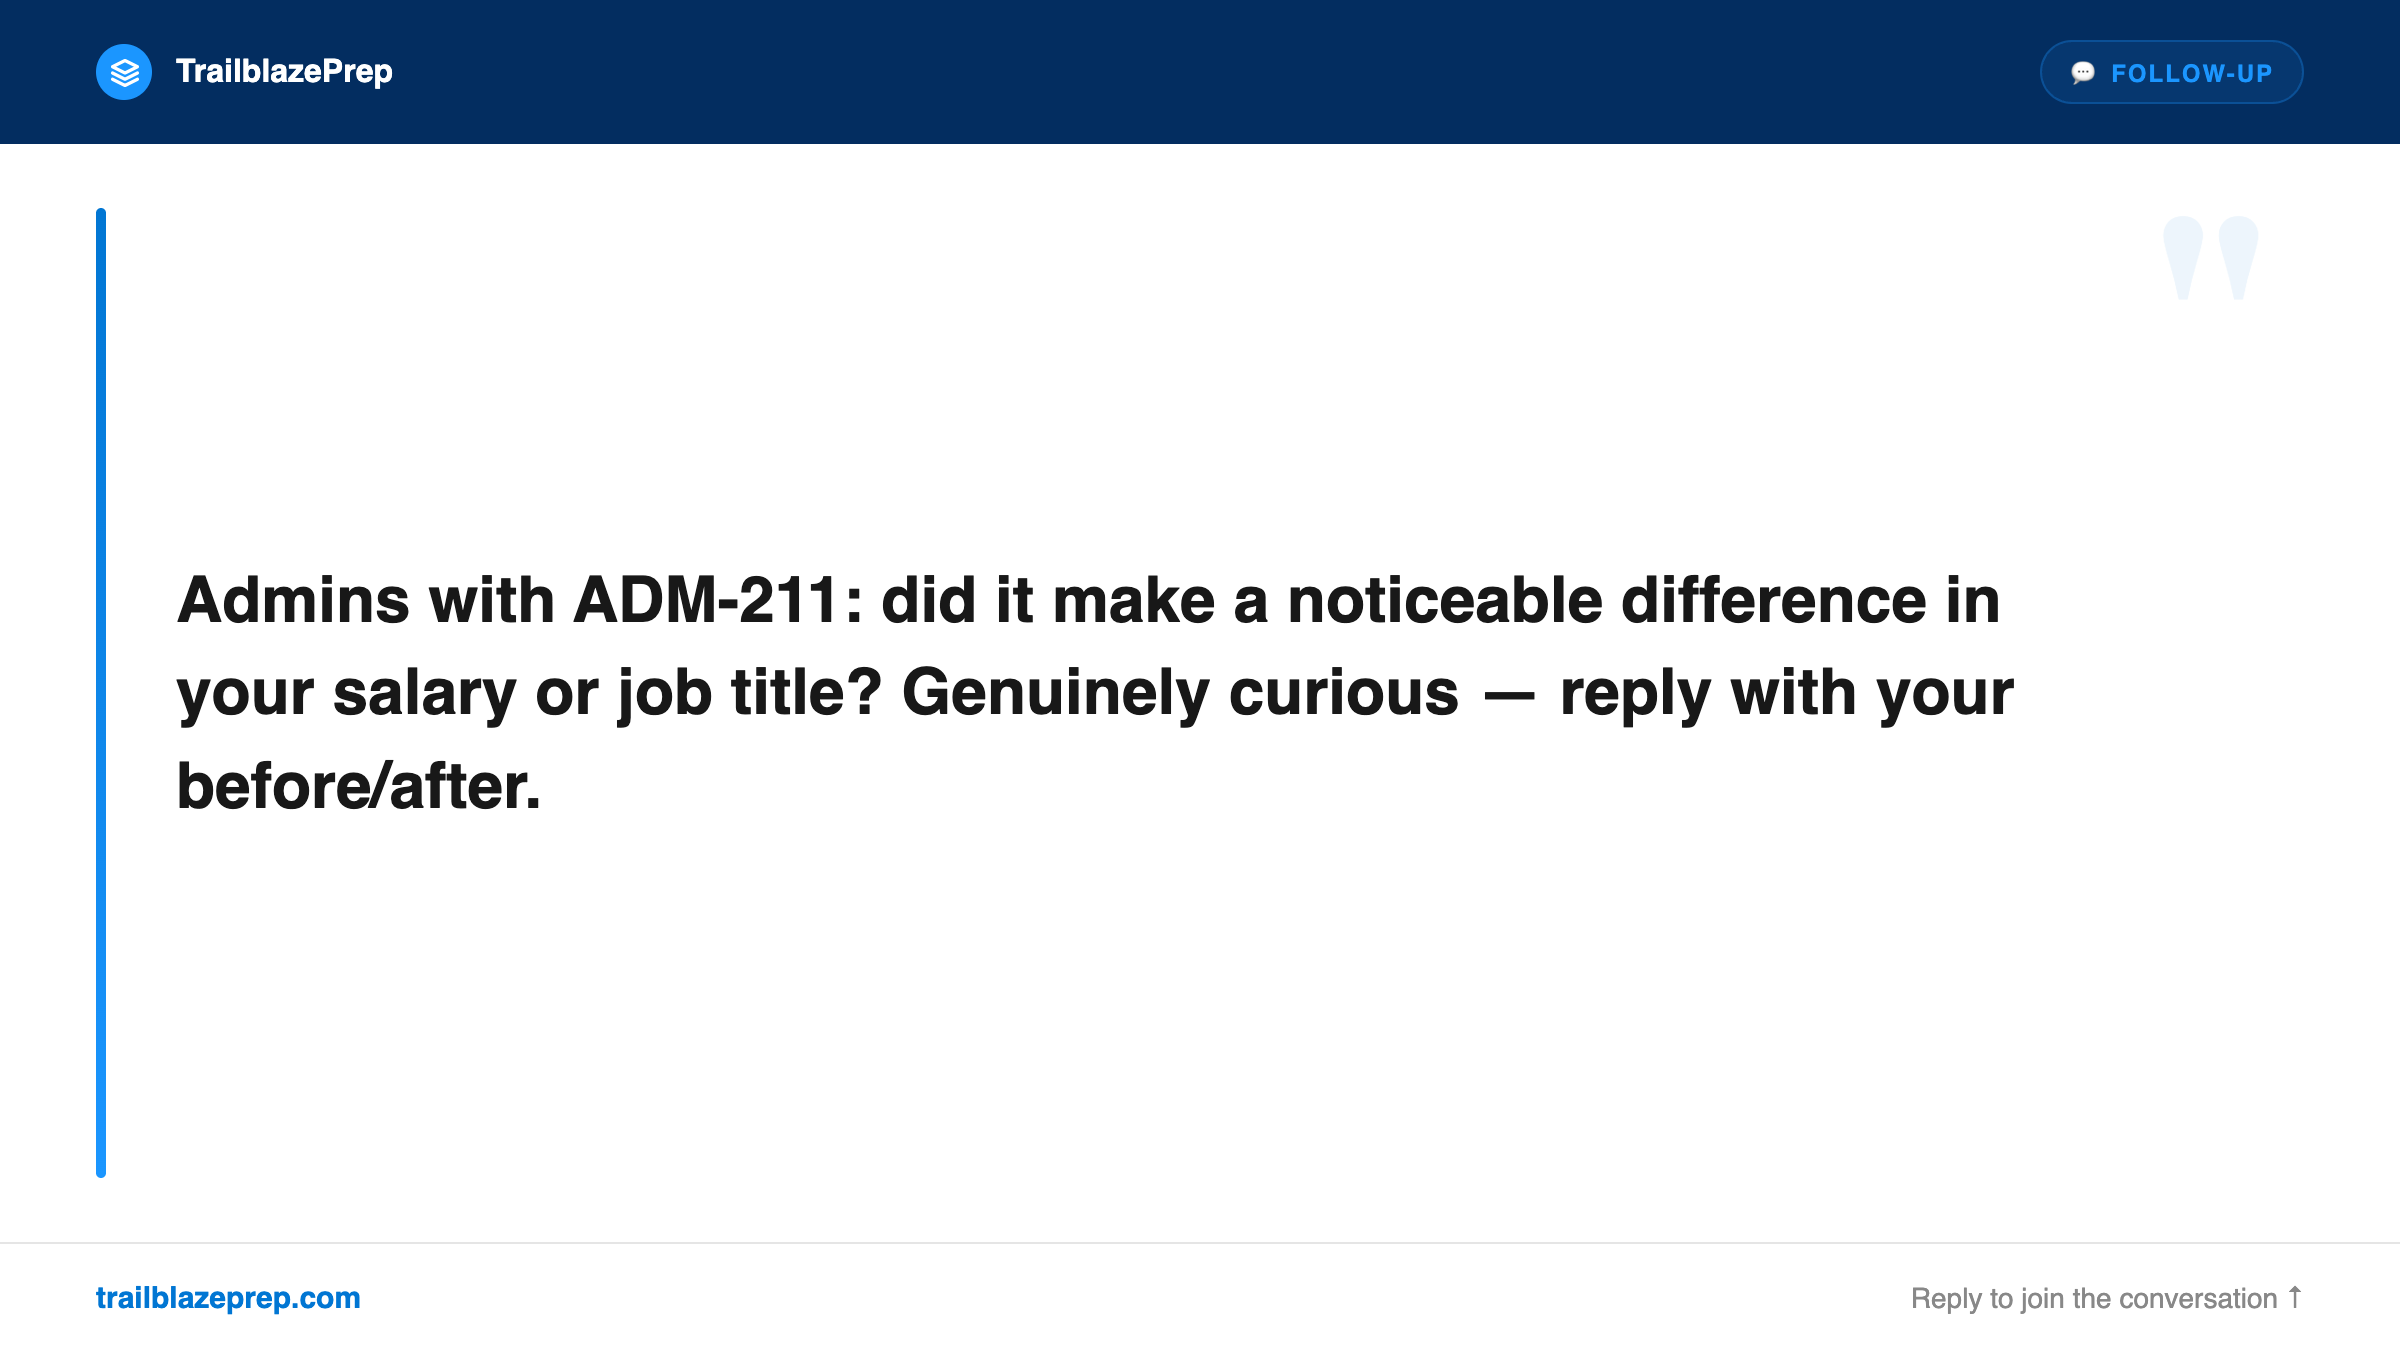Click the speech bubble icon in the header
The width and height of the screenshot is (2400, 1350).
[2083, 72]
